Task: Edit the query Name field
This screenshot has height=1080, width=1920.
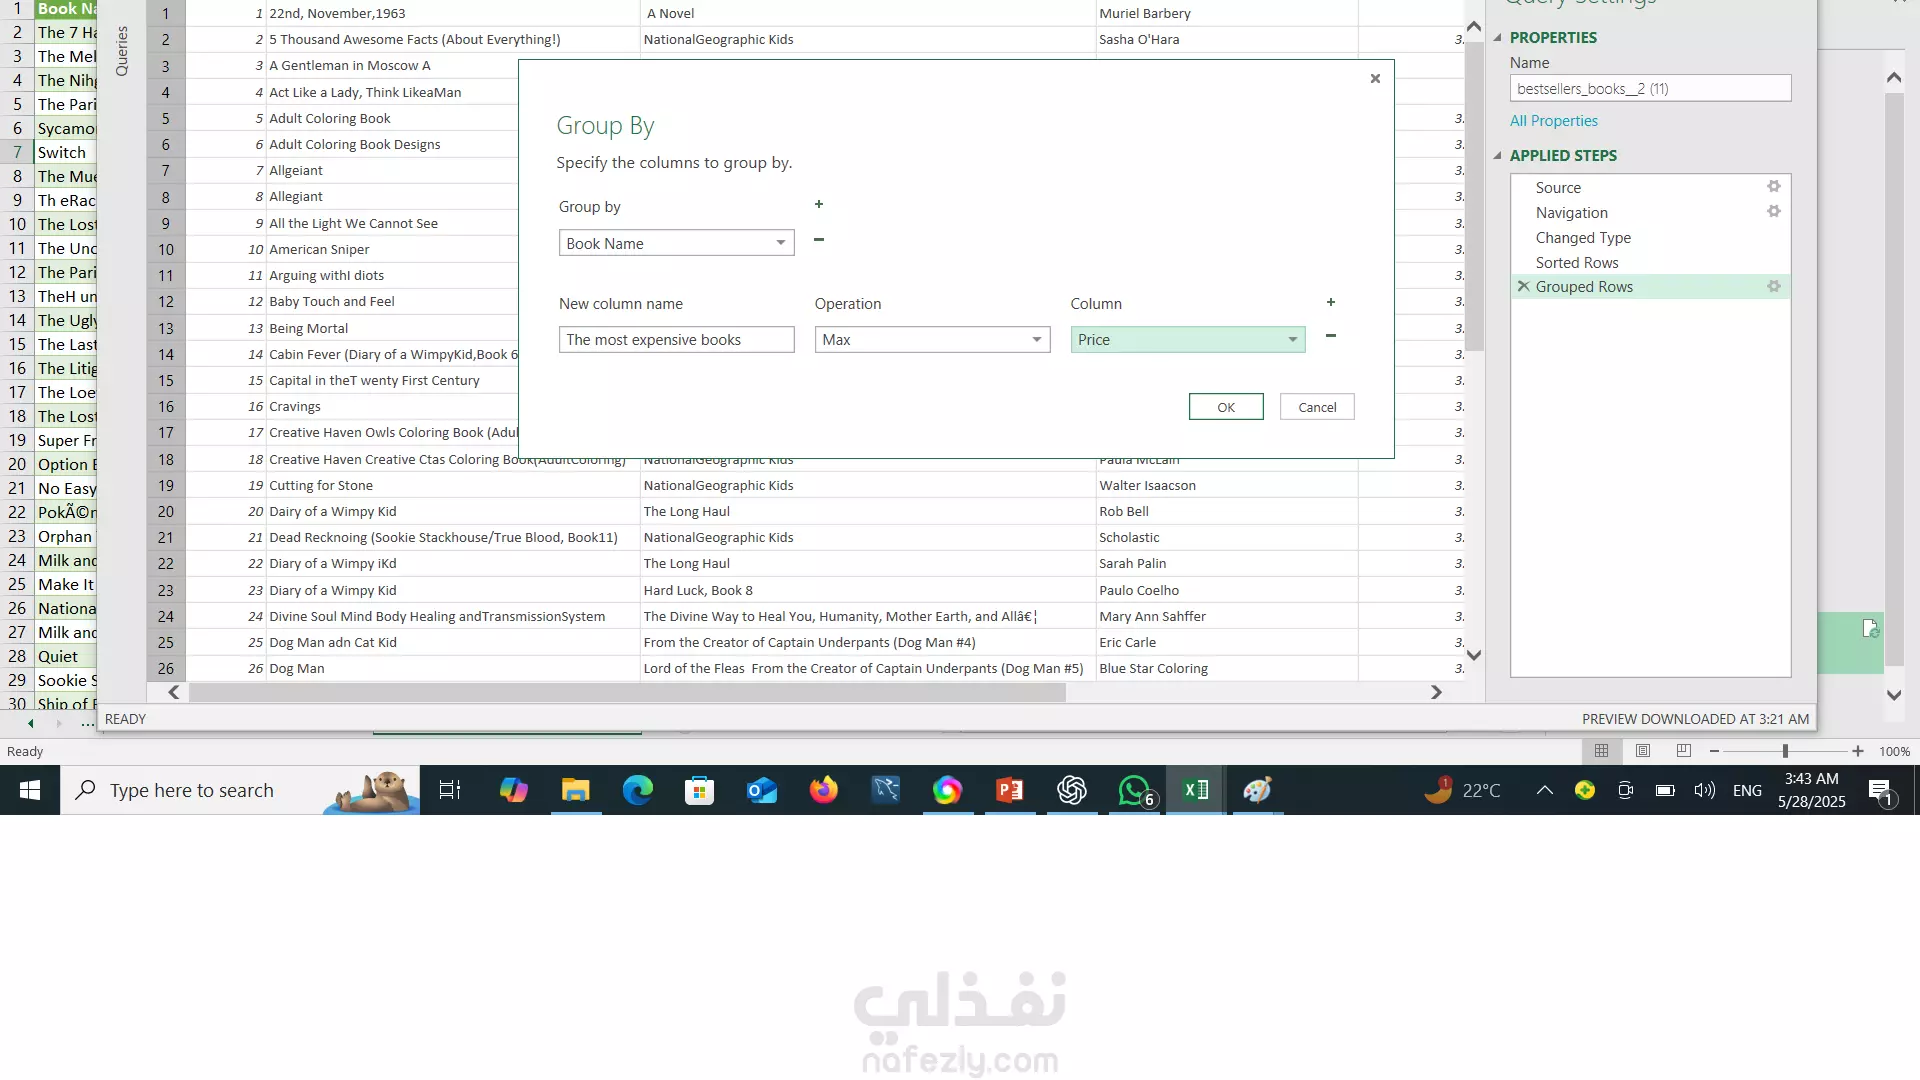Action: (x=1650, y=89)
